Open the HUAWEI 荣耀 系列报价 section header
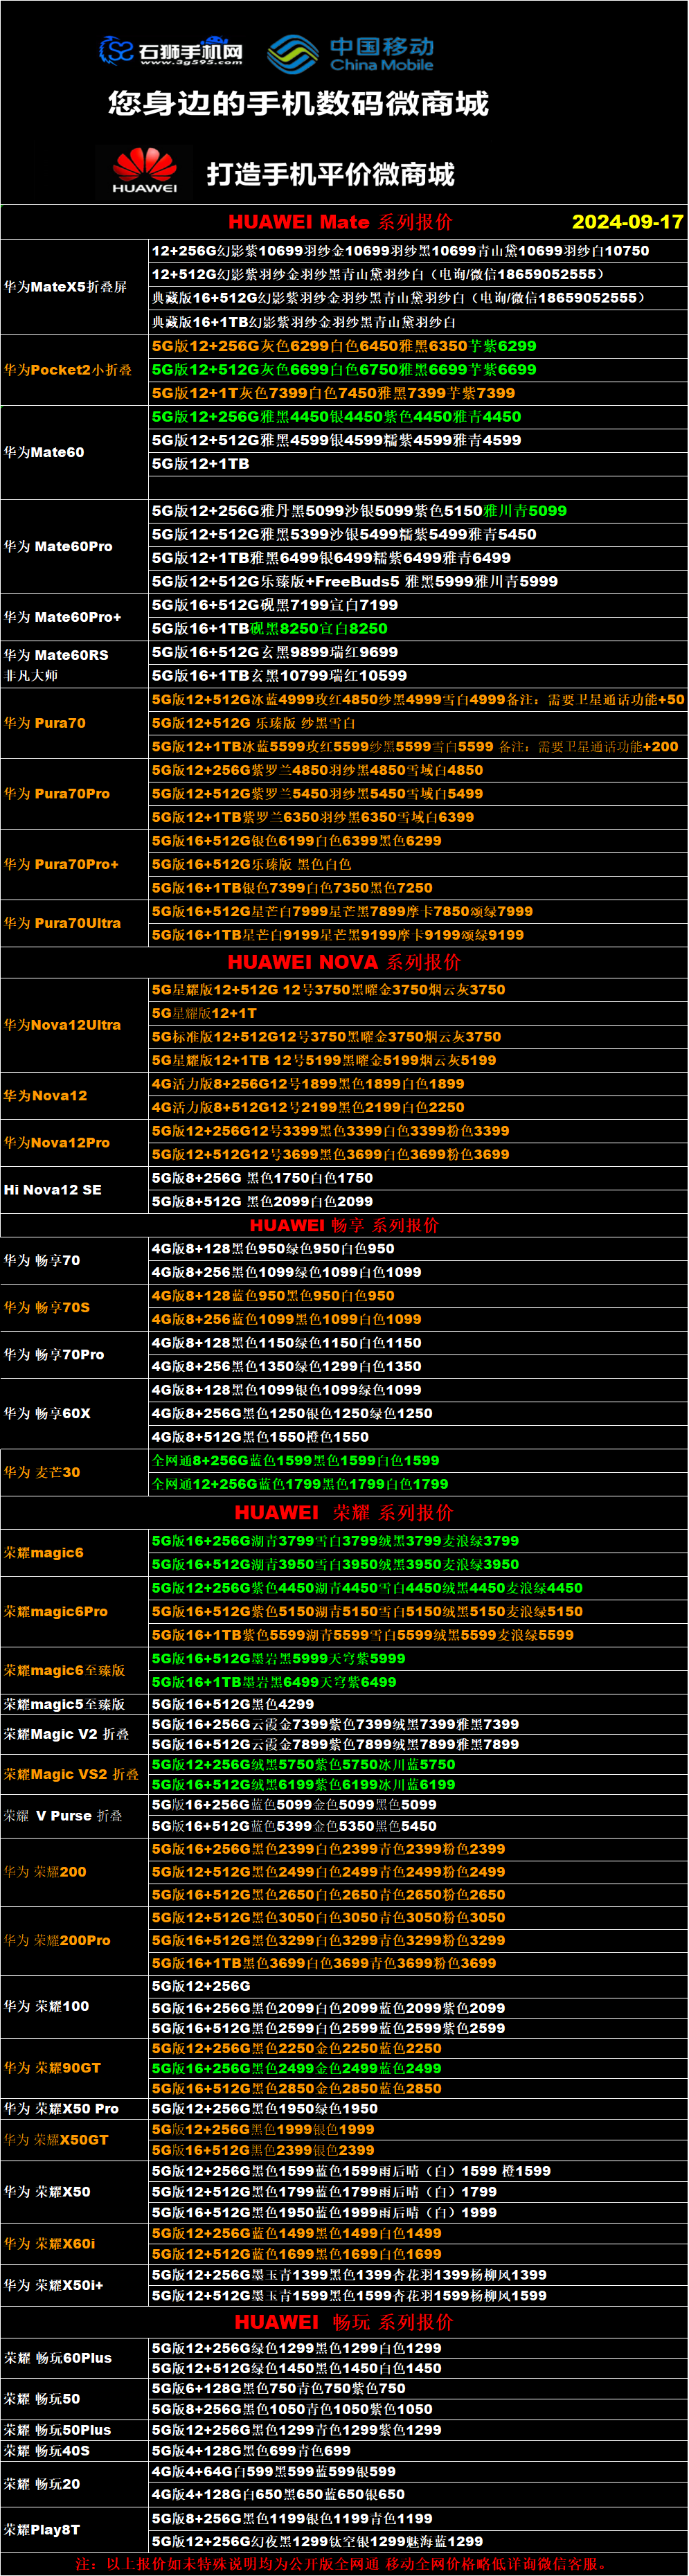This screenshot has width=689, height=2576. 344,1512
